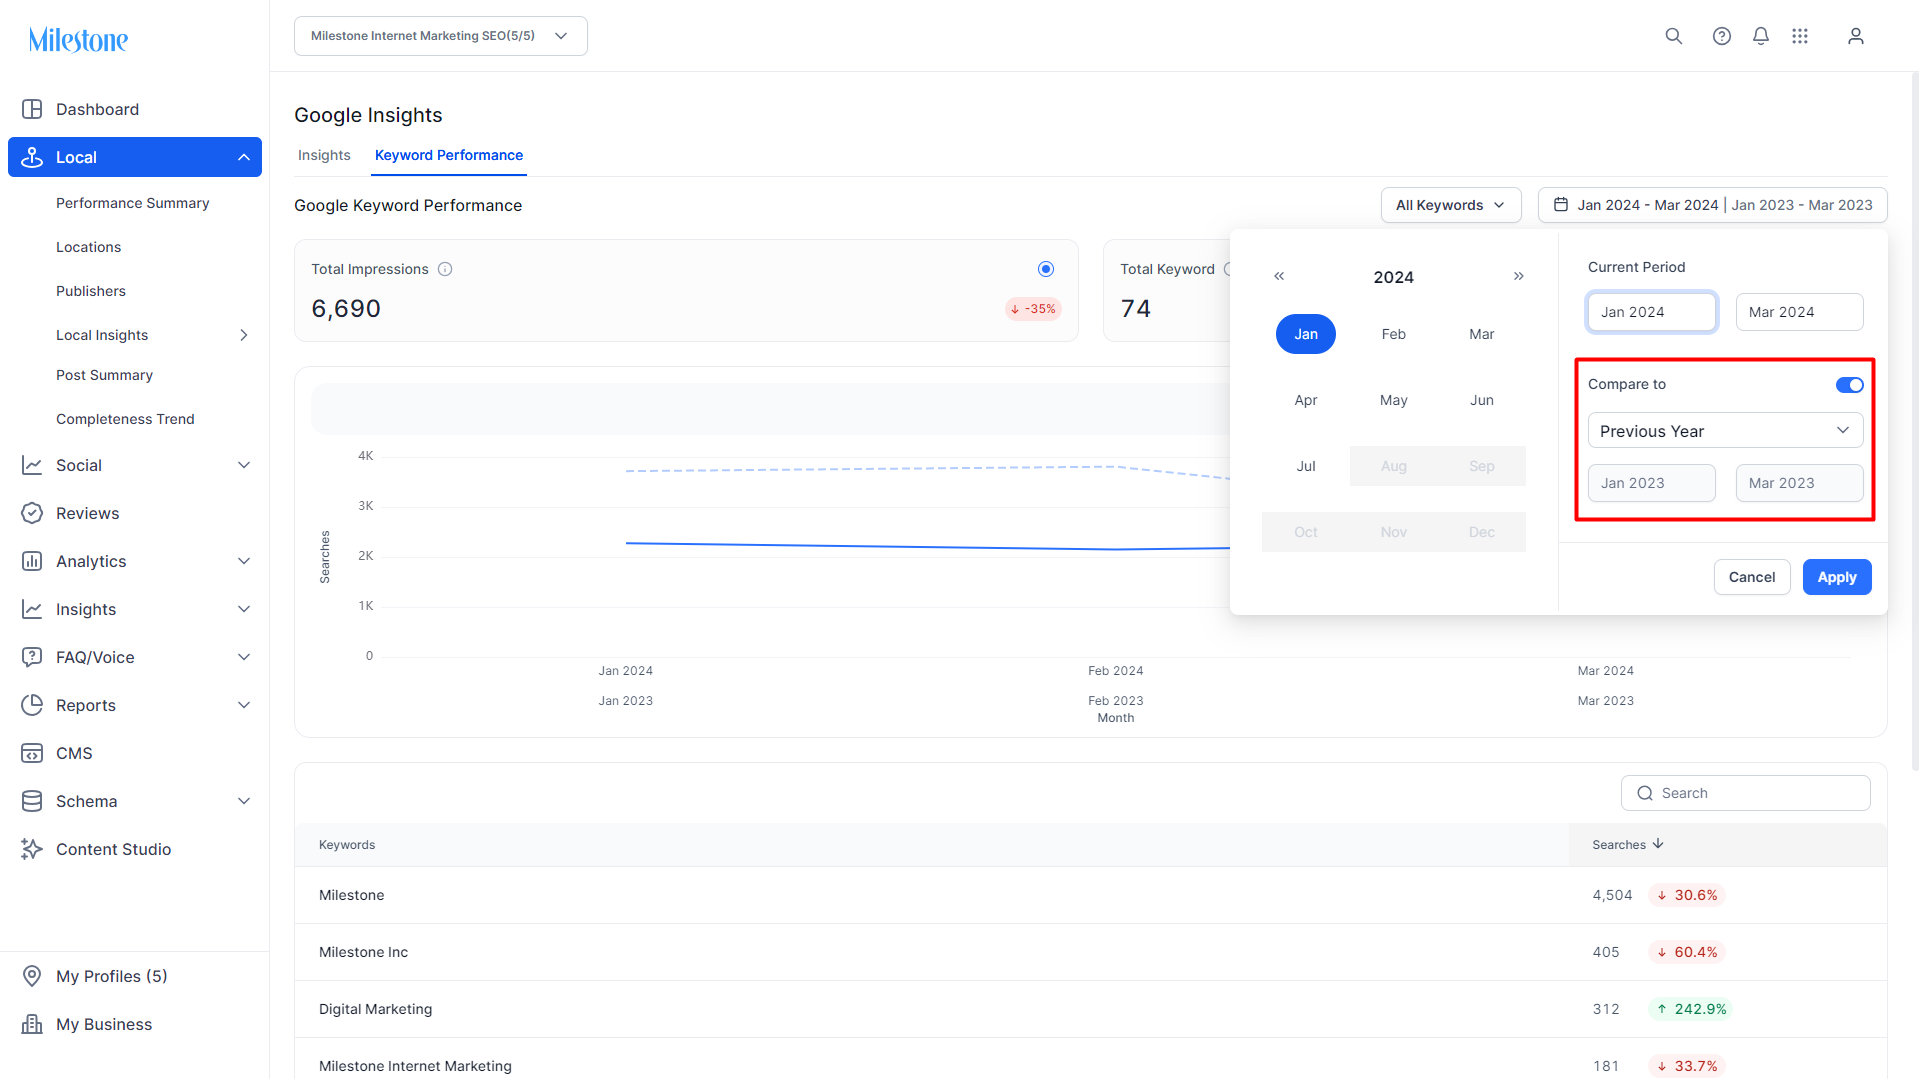This screenshot has height=1079, width=1919.
Task: Open notifications bell icon
Action: click(1761, 36)
